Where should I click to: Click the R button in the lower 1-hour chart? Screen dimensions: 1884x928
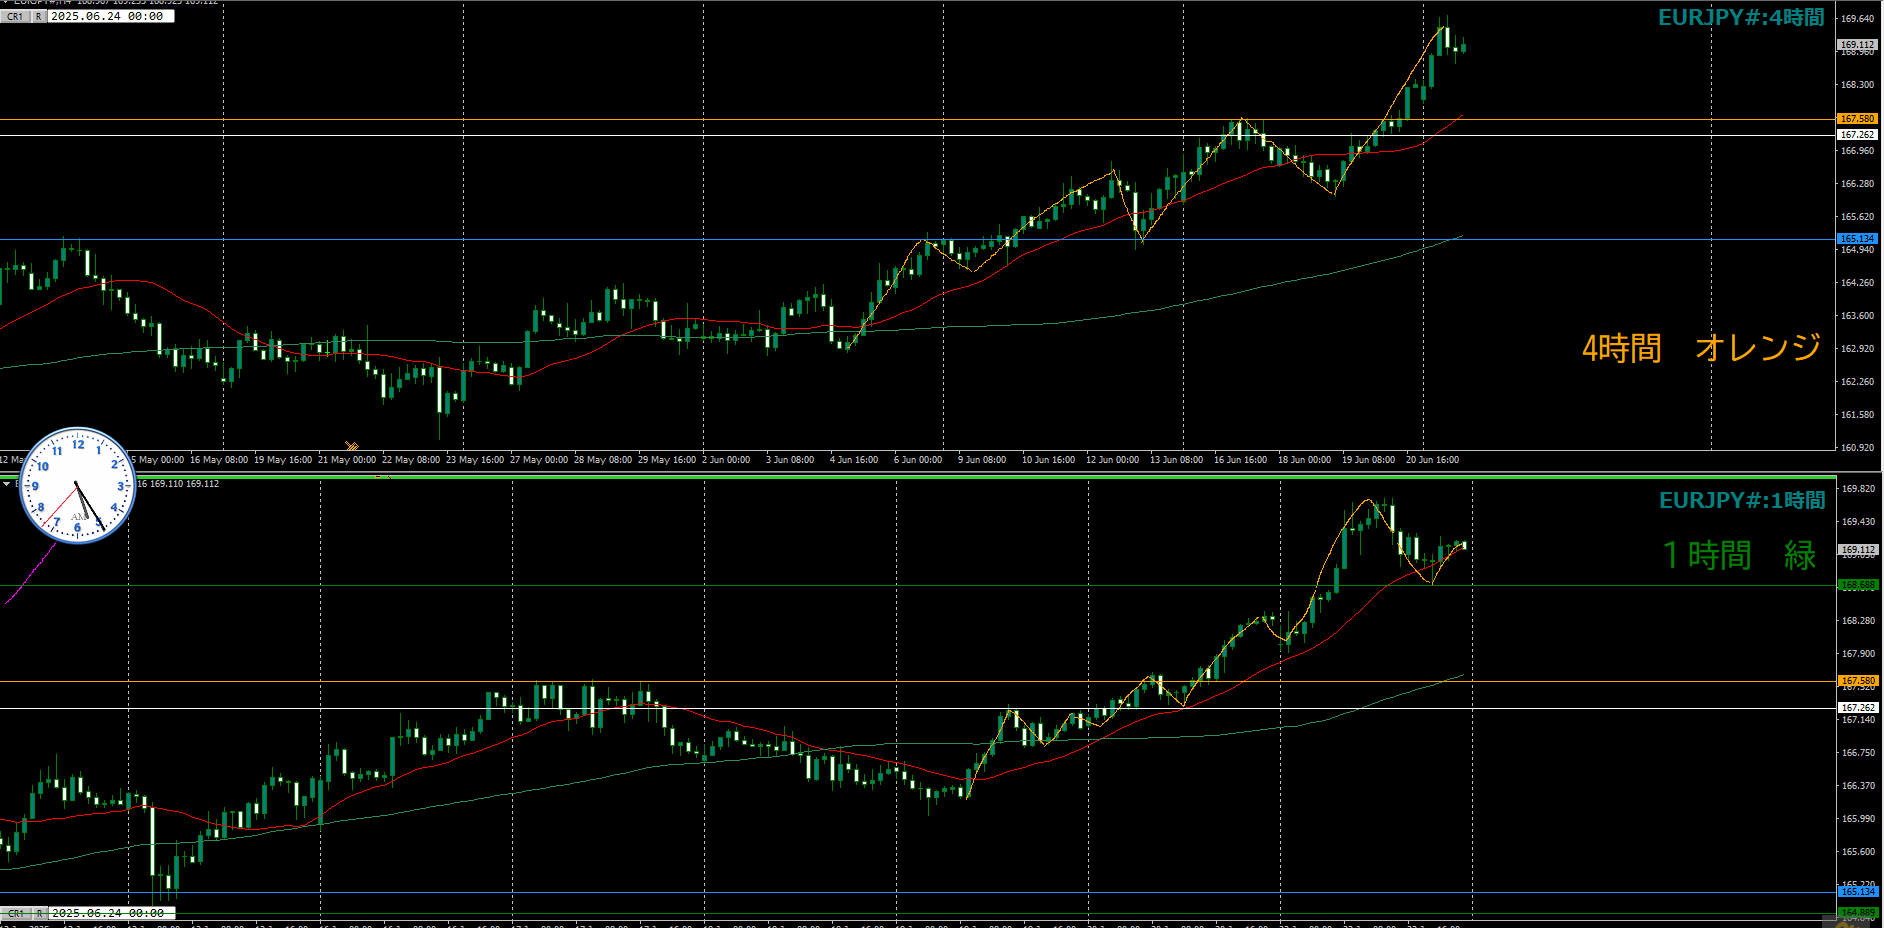click(39, 913)
